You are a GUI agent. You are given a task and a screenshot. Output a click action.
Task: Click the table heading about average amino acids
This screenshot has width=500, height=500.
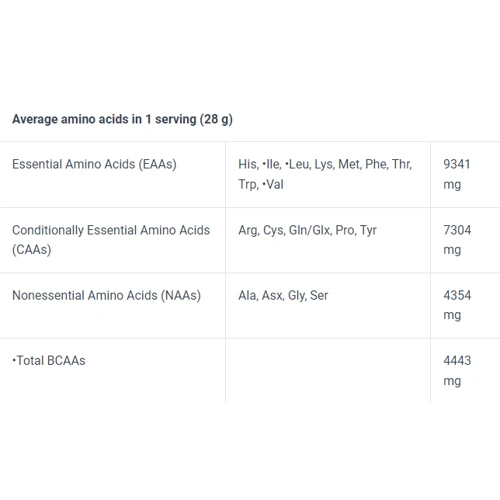point(122,119)
